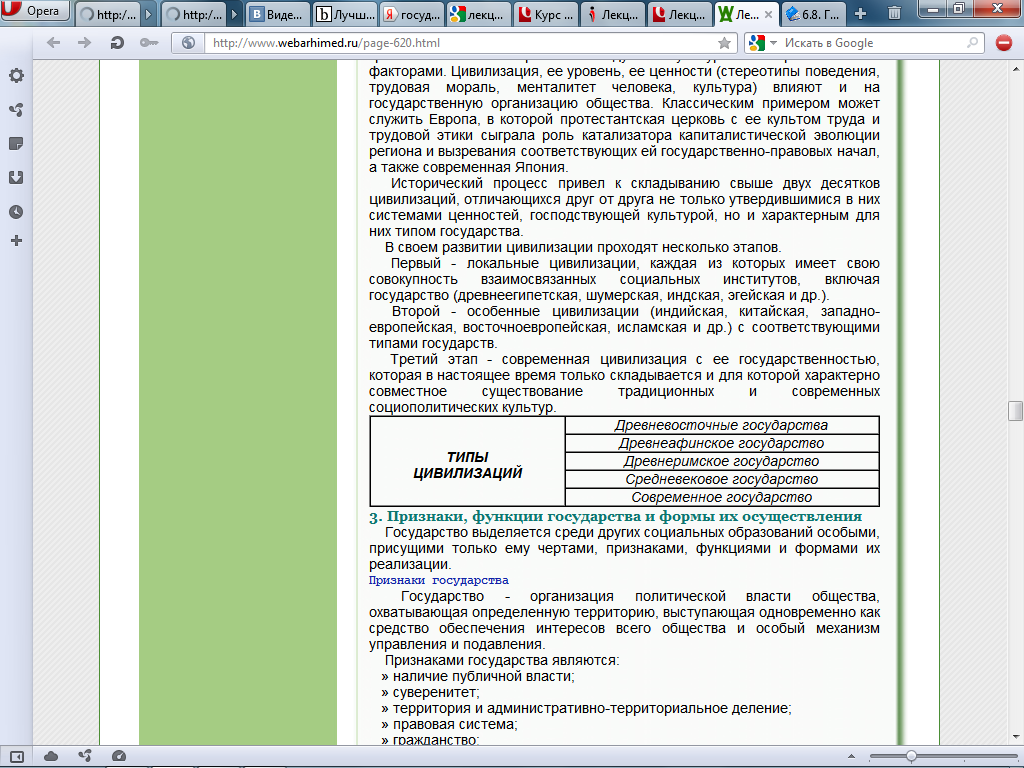
Task: Switch to the first 'http:/...' tab
Action: (107, 14)
